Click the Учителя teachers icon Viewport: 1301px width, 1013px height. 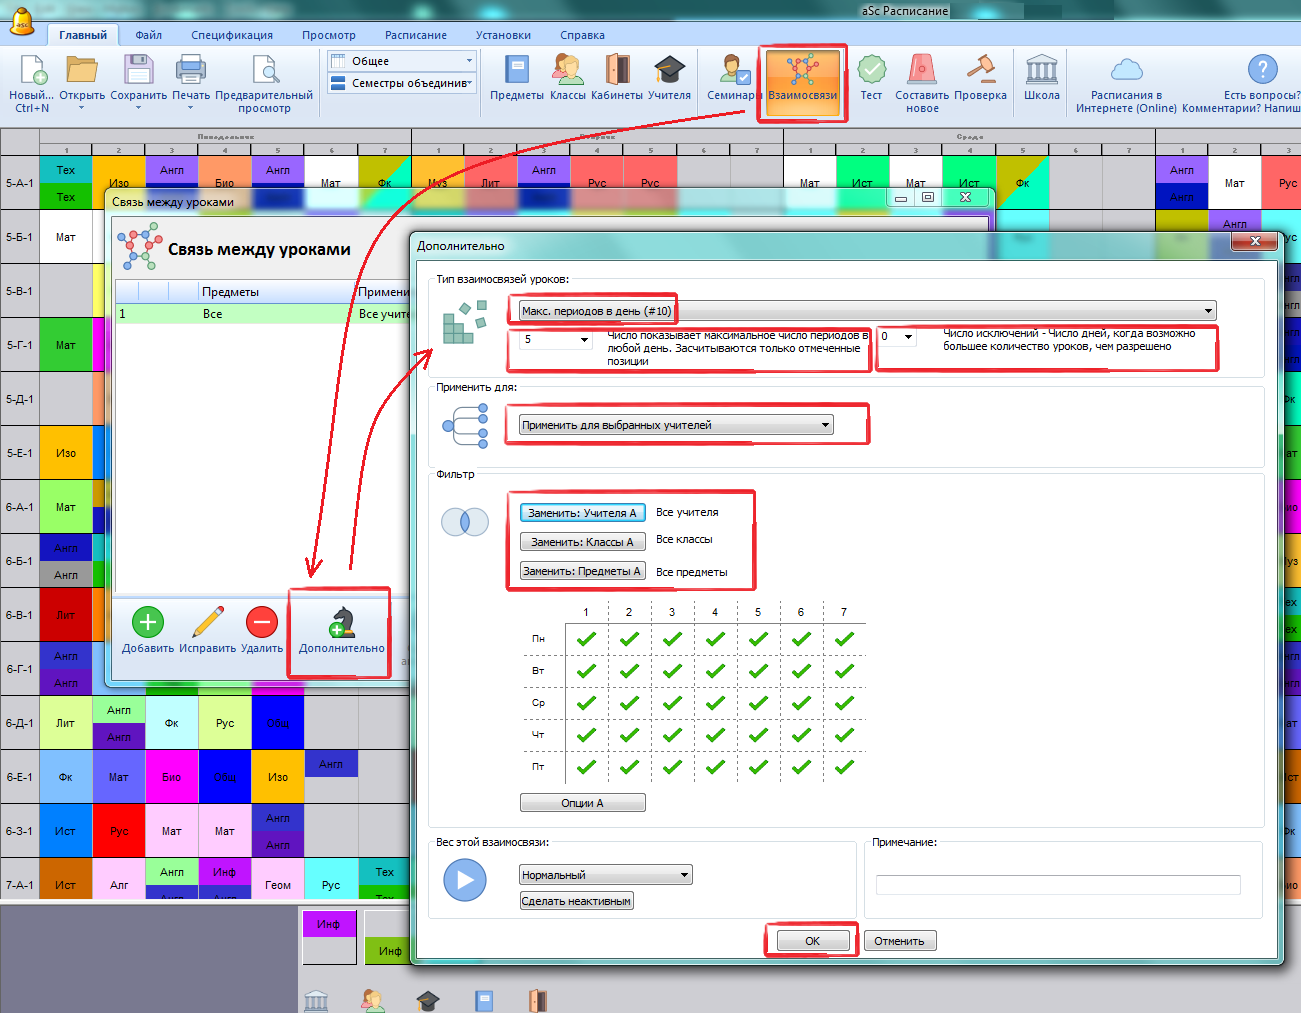pos(669,72)
